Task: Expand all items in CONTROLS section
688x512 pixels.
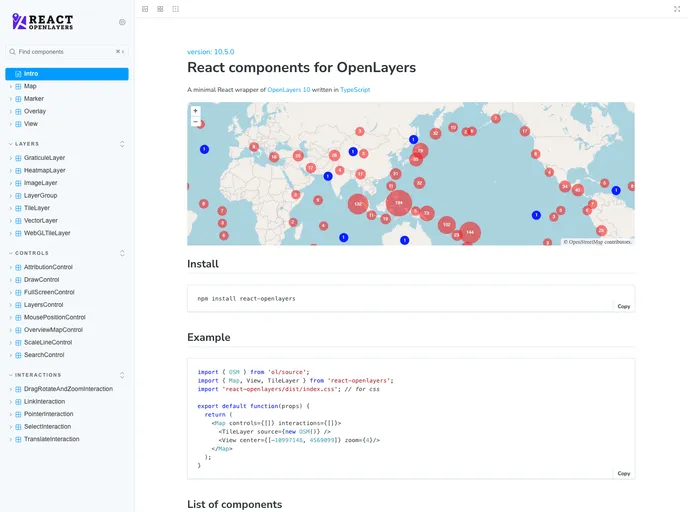Action: point(122,253)
